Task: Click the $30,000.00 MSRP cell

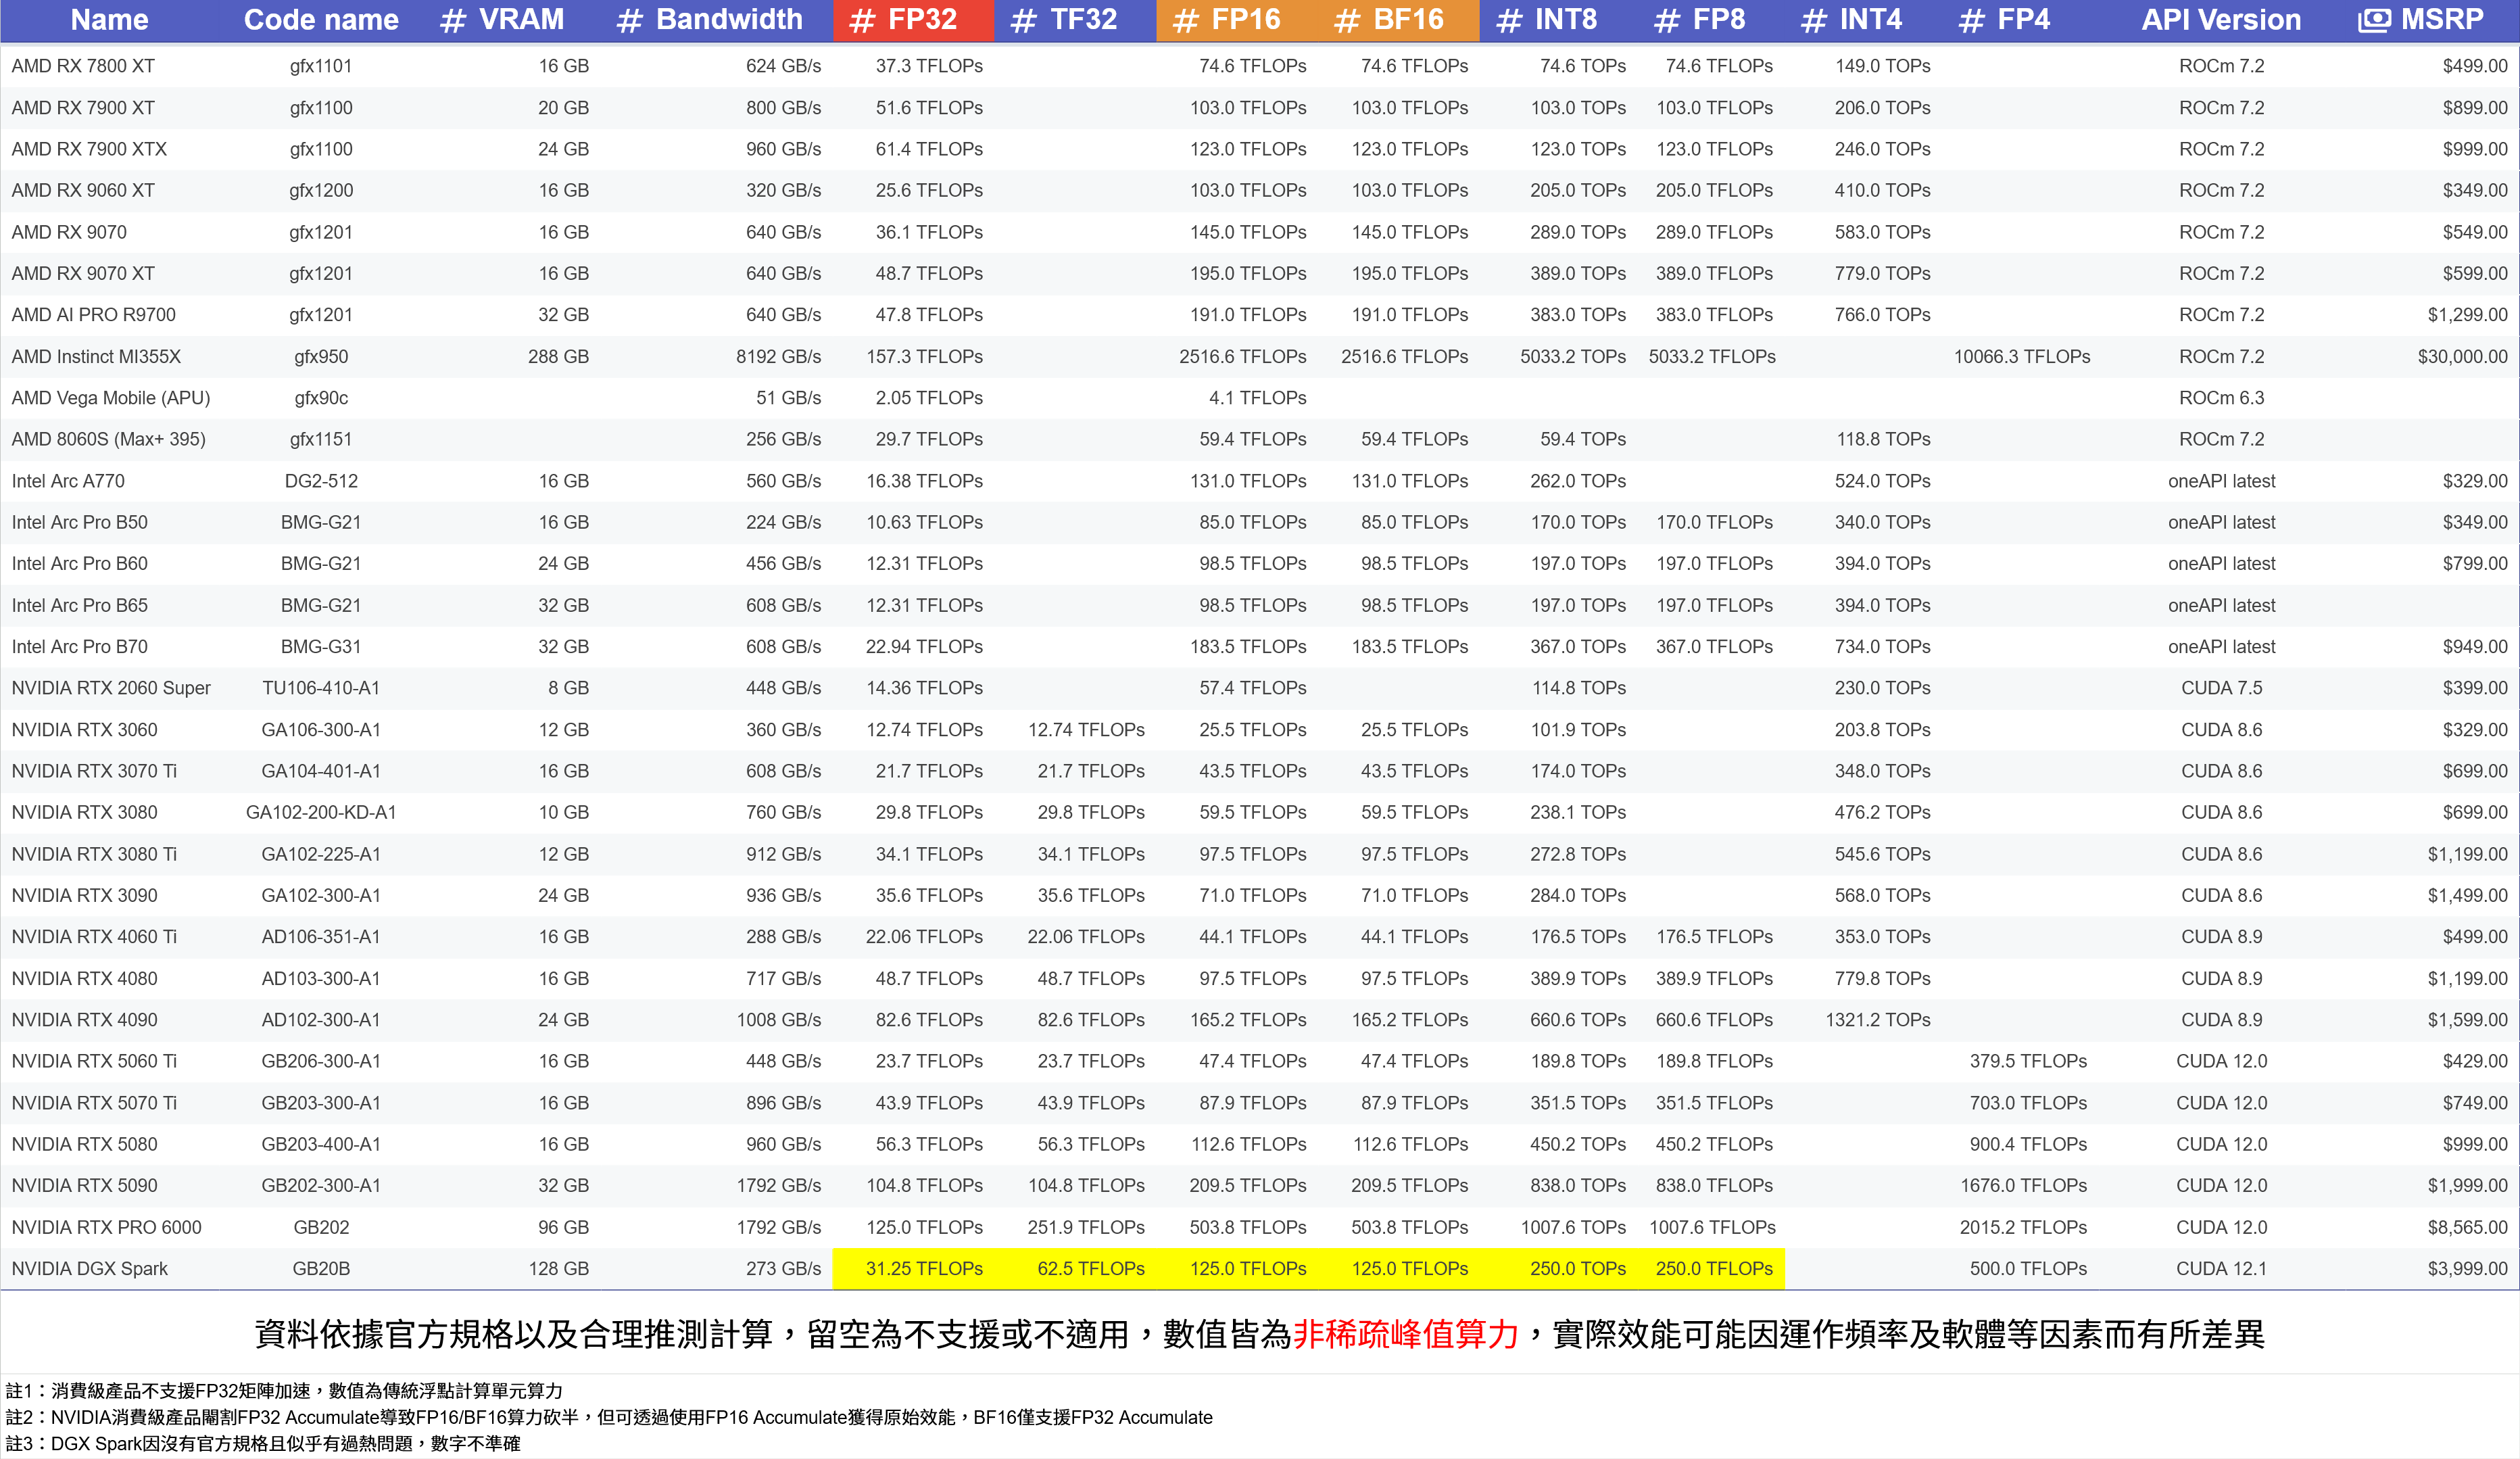Action: (x=2462, y=357)
